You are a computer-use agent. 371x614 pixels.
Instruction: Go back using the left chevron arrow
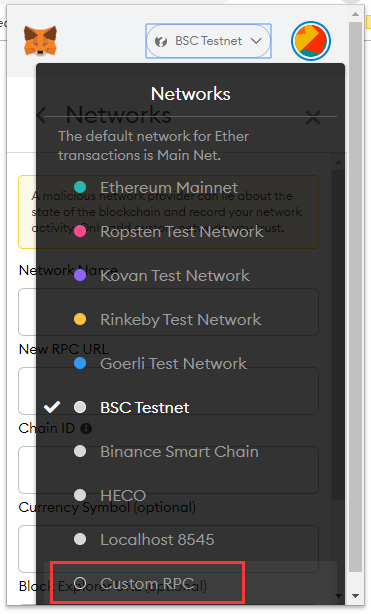[x=41, y=115]
